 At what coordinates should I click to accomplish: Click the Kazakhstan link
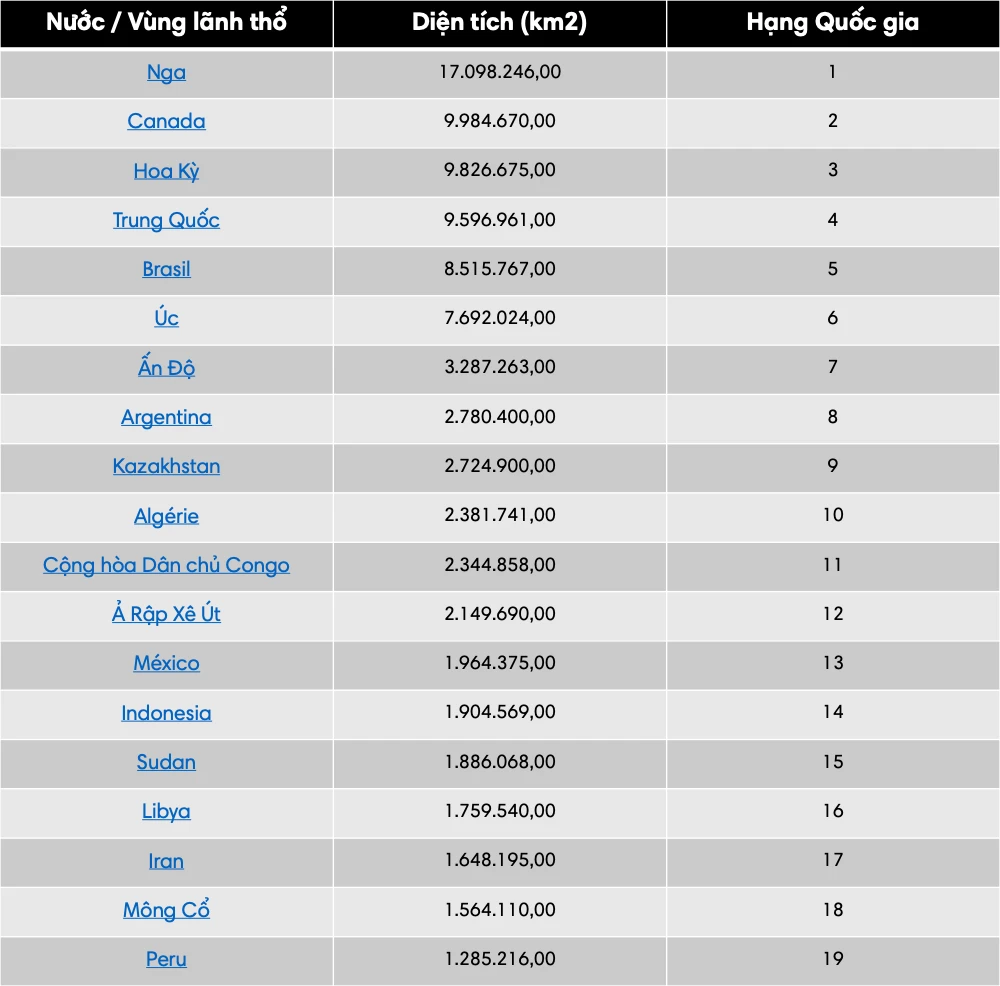(x=166, y=466)
